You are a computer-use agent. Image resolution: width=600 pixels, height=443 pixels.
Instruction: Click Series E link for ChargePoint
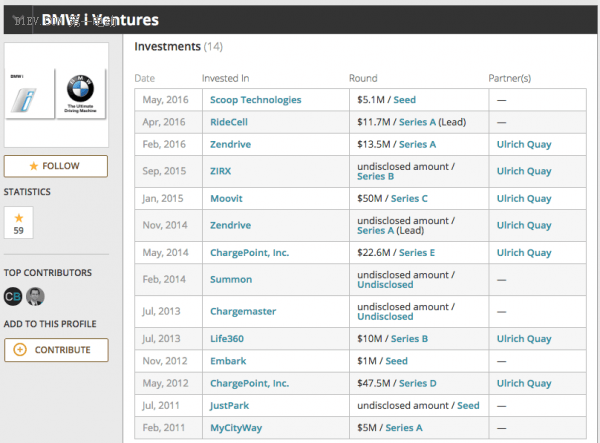coord(417,252)
